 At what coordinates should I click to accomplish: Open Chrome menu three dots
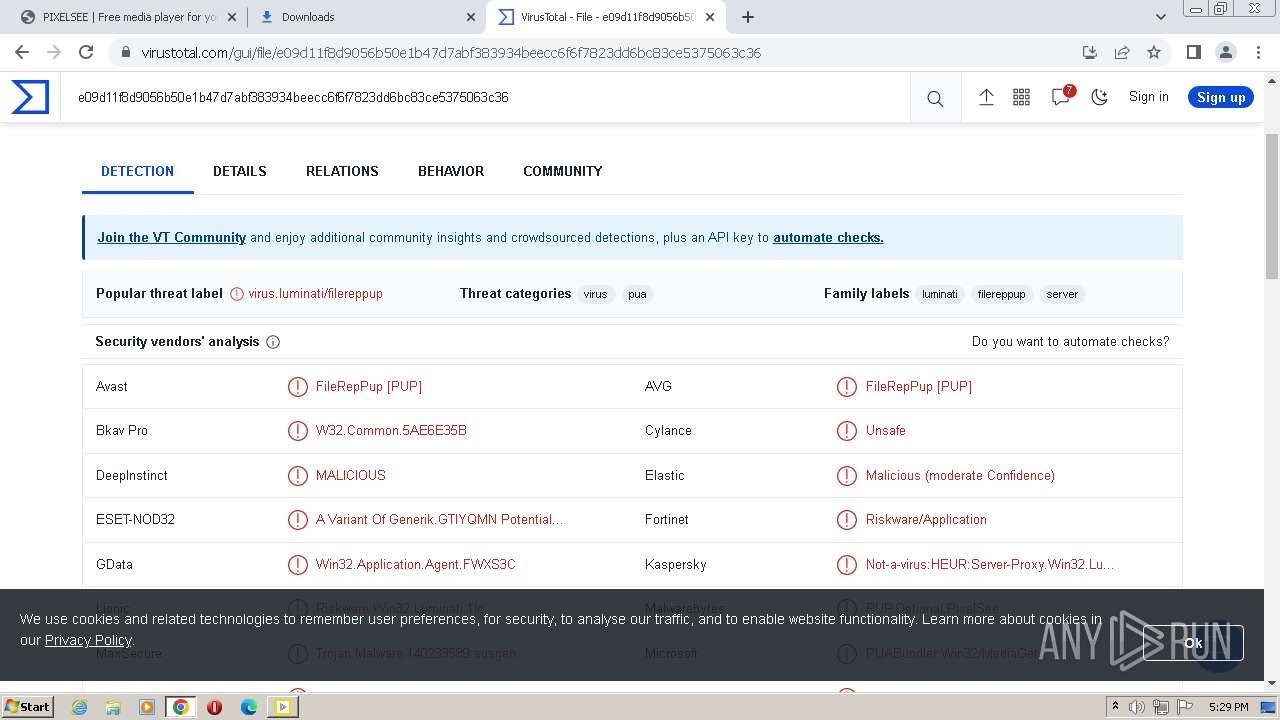coord(1258,53)
